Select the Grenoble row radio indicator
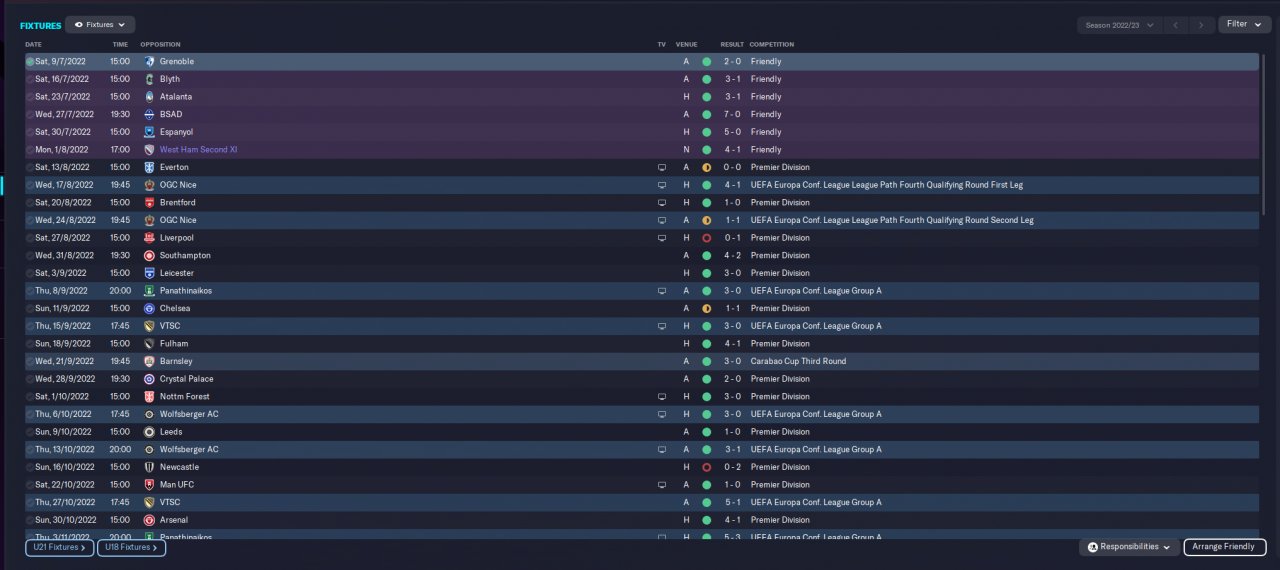1280x570 pixels. point(30,62)
